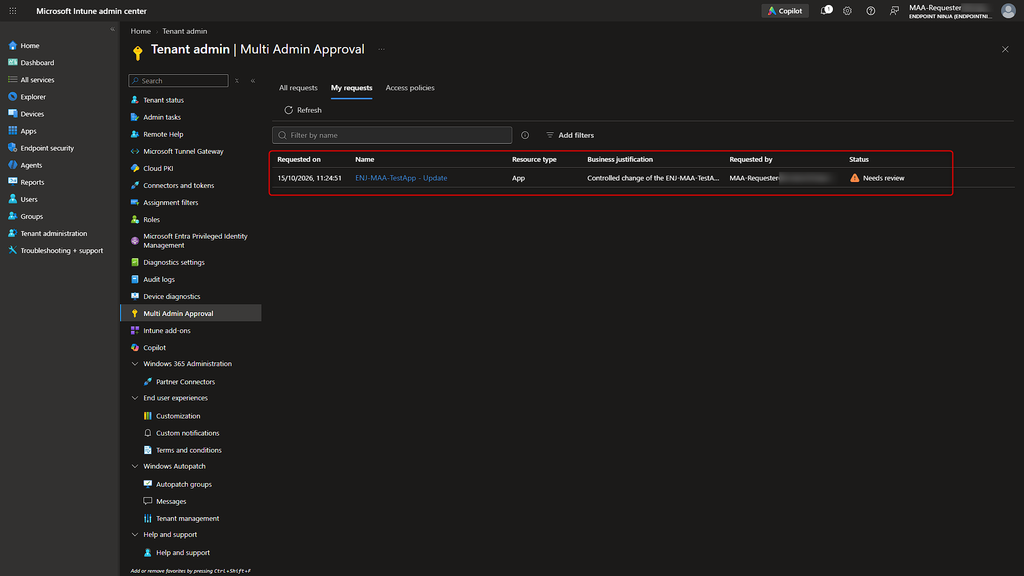This screenshot has height=576, width=1024.
Task: Open Remote Help
Action: (163, 134)
